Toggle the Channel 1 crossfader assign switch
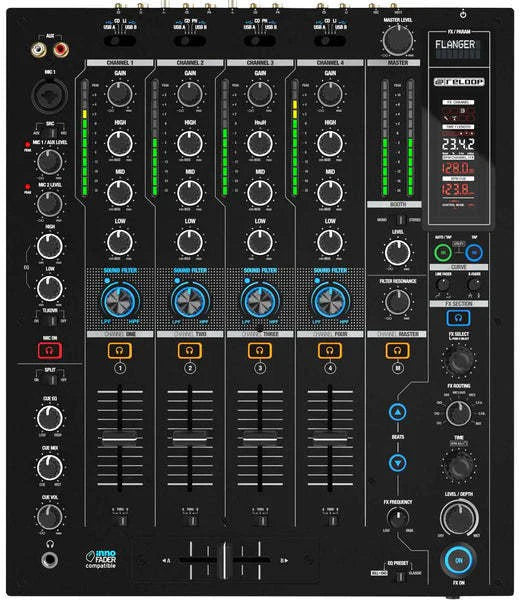Screen dimensions: 520x600 click(121, 520)
